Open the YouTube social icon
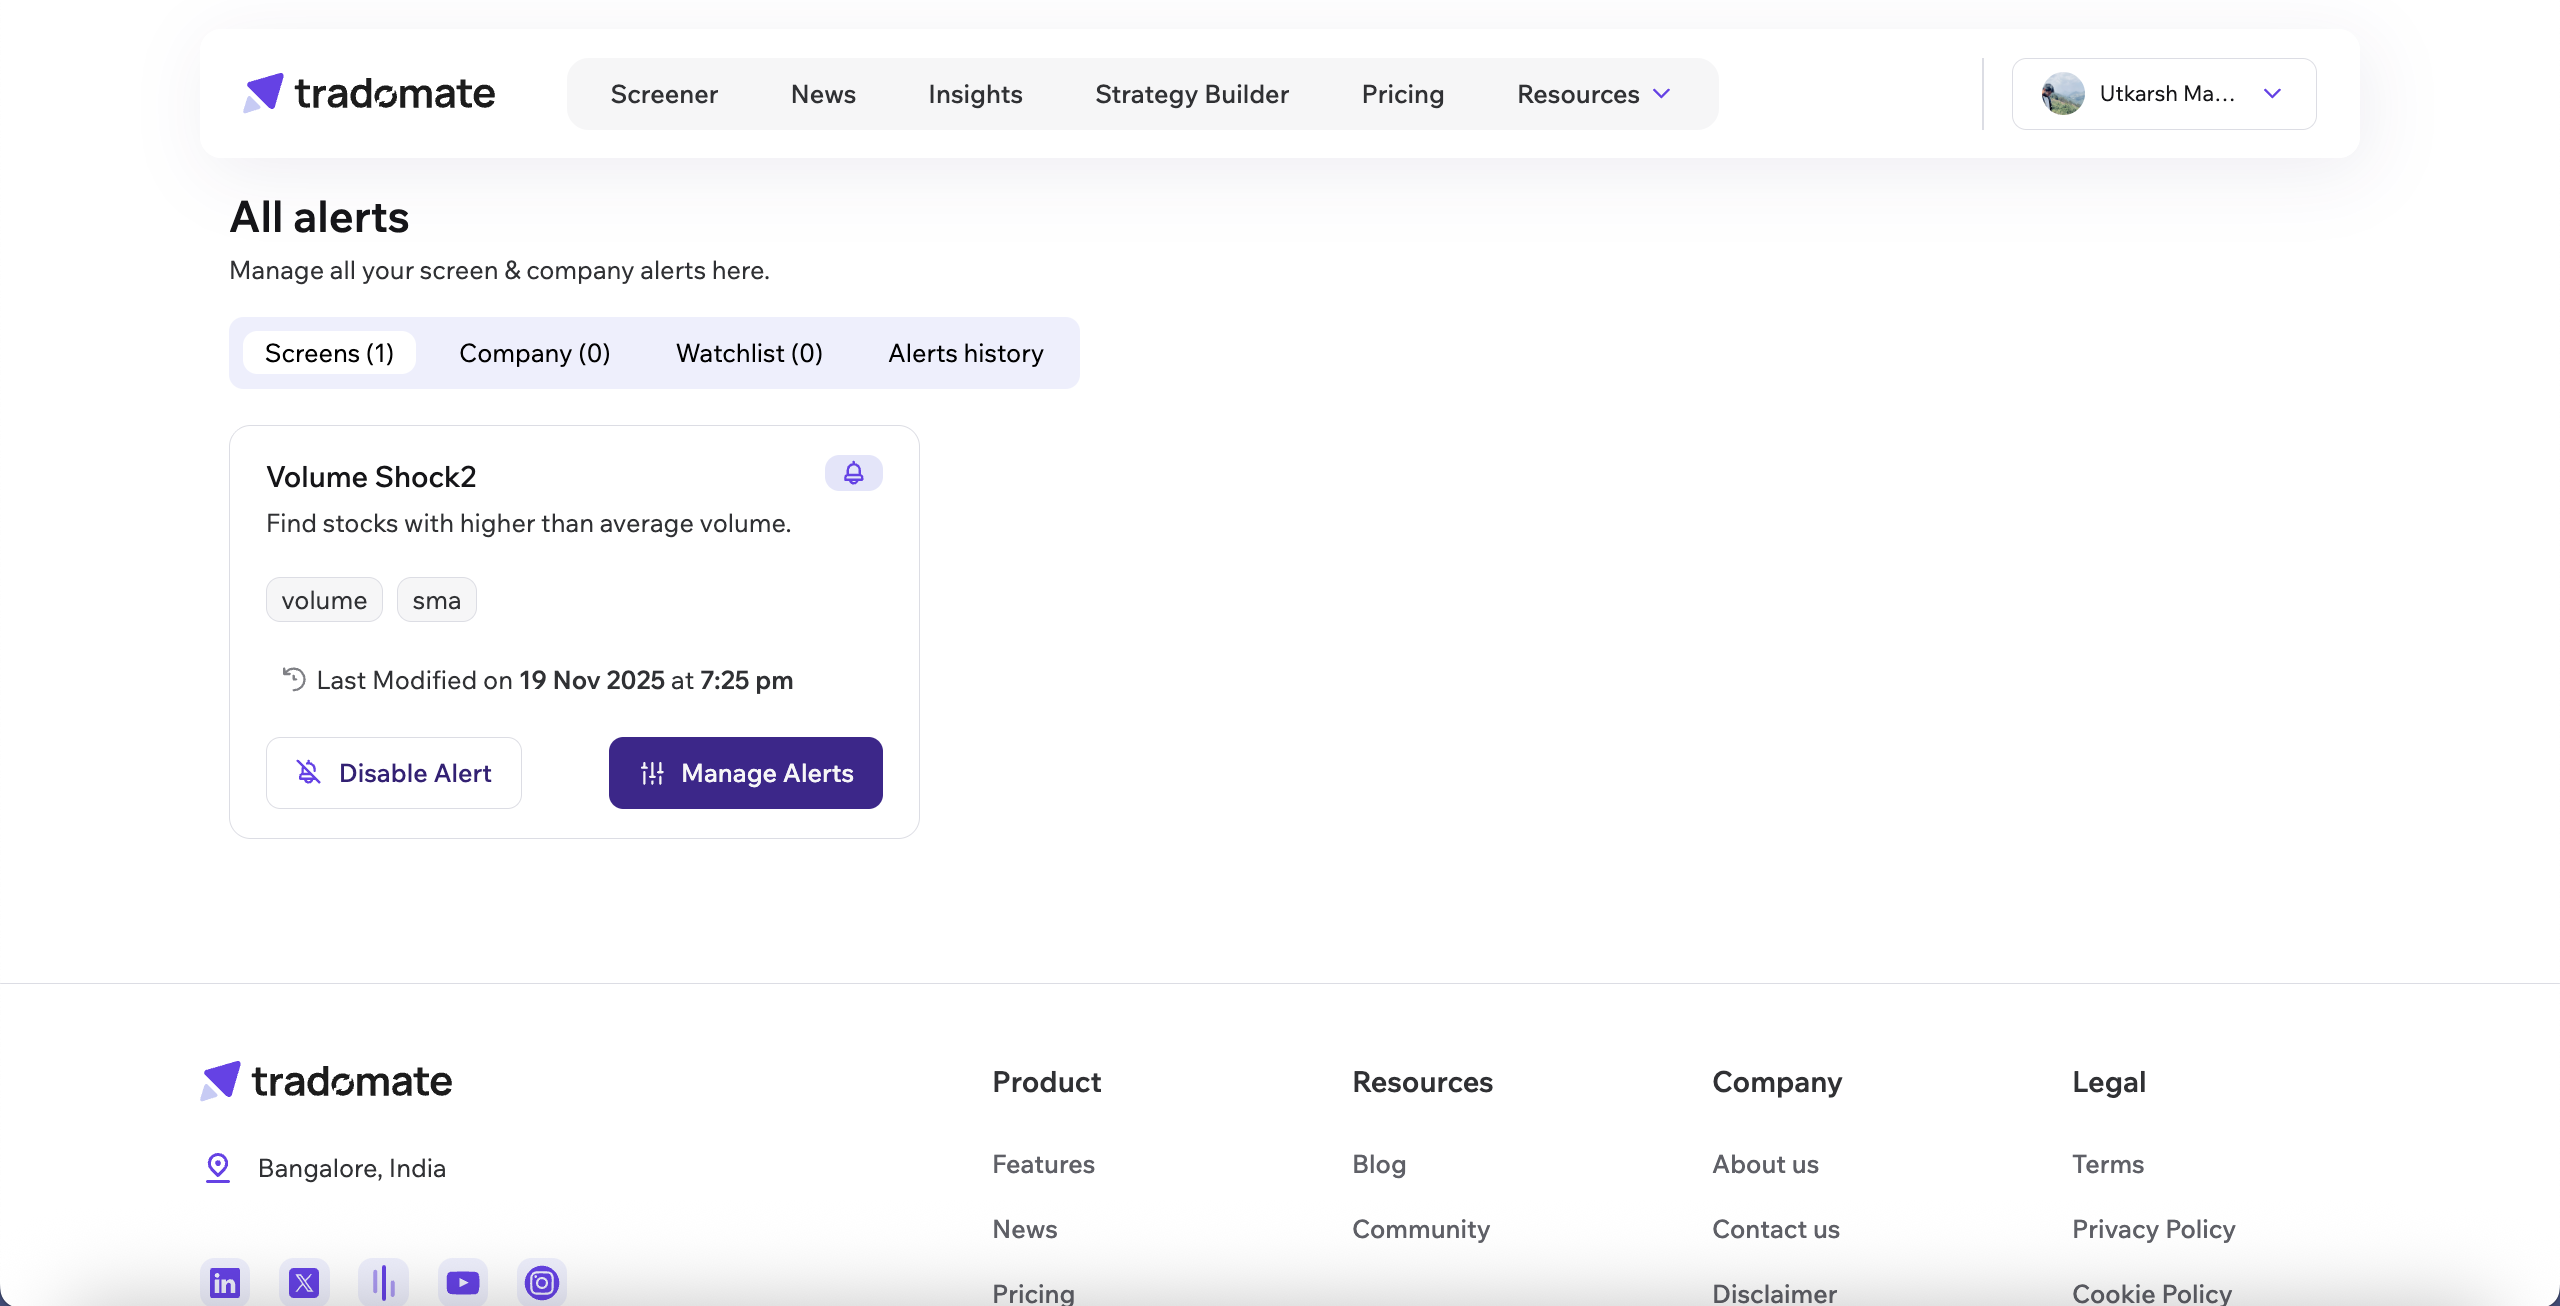Image resolution: width=2560 pixels, height=1306 pixels. click(x=462, y=1281)
